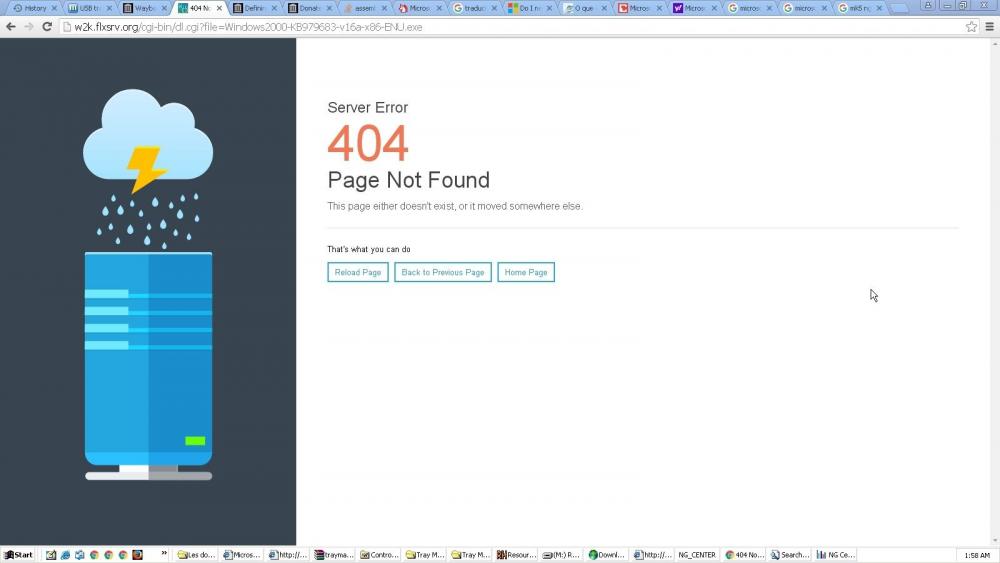Screen dimensions: 1000x563
Task: Open the Windows Start menu
Action: pyautogui.click(x=18, y=554)
